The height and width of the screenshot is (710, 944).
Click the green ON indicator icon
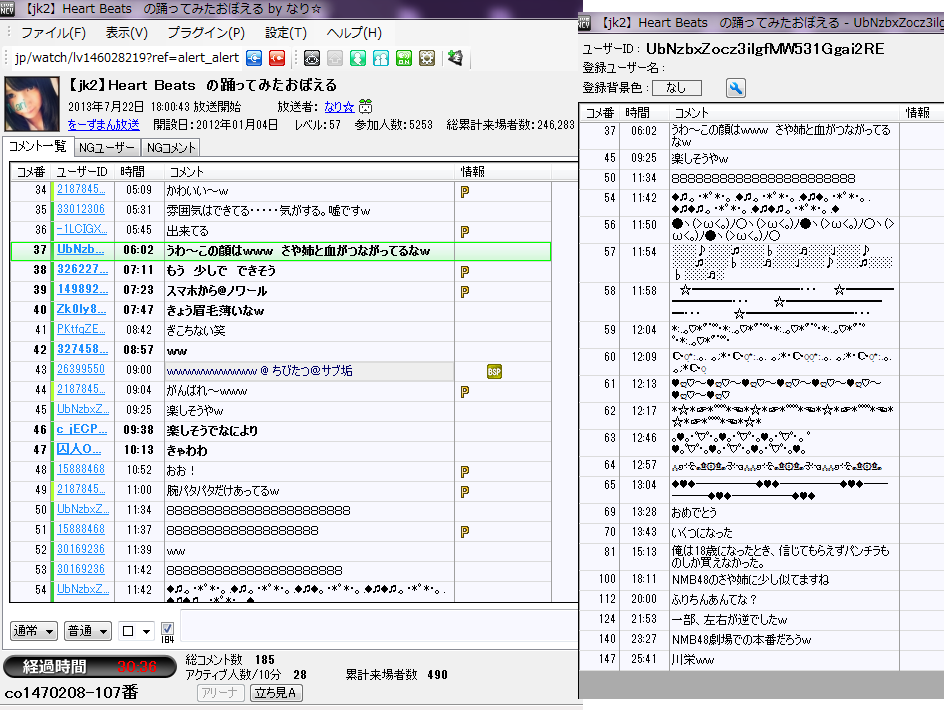click(x=404, y=58)
